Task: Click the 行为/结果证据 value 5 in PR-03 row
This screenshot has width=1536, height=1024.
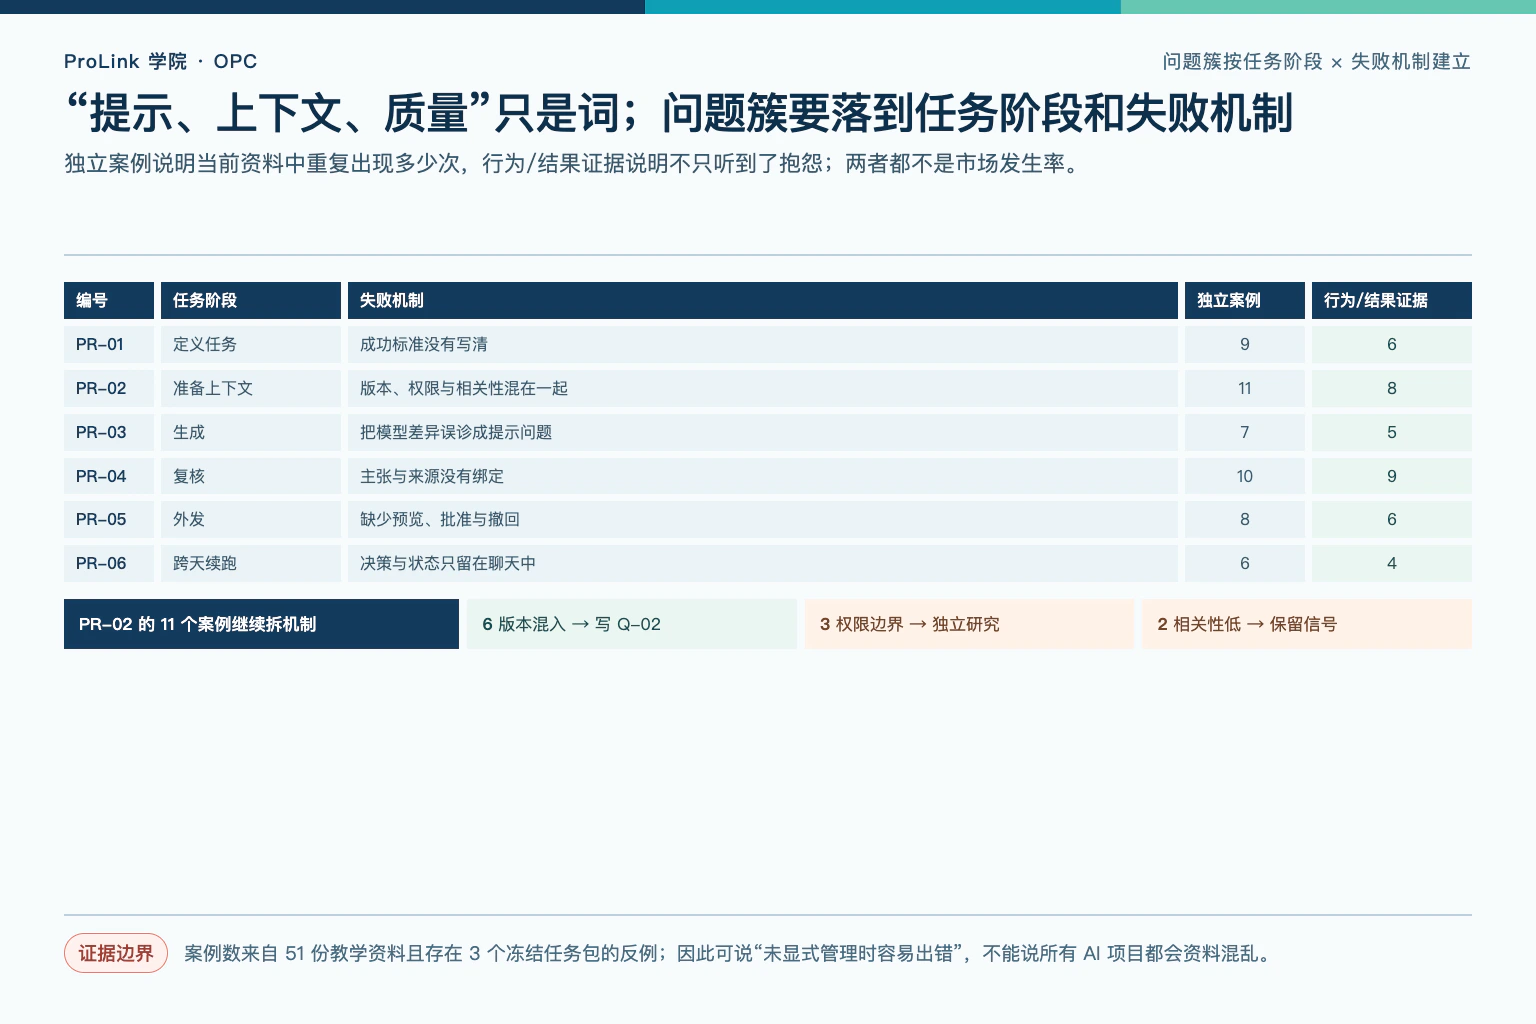Action: (x=1392, y=432)
